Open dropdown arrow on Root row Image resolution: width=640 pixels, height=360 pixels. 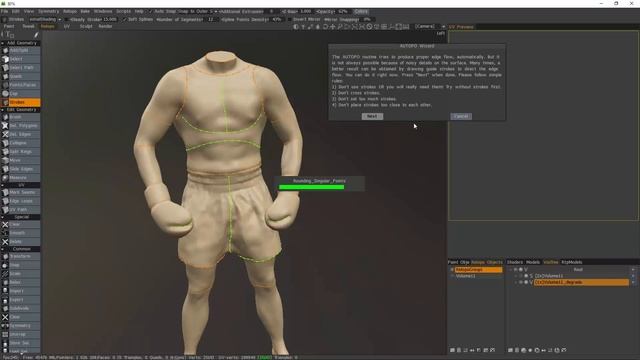633,269
